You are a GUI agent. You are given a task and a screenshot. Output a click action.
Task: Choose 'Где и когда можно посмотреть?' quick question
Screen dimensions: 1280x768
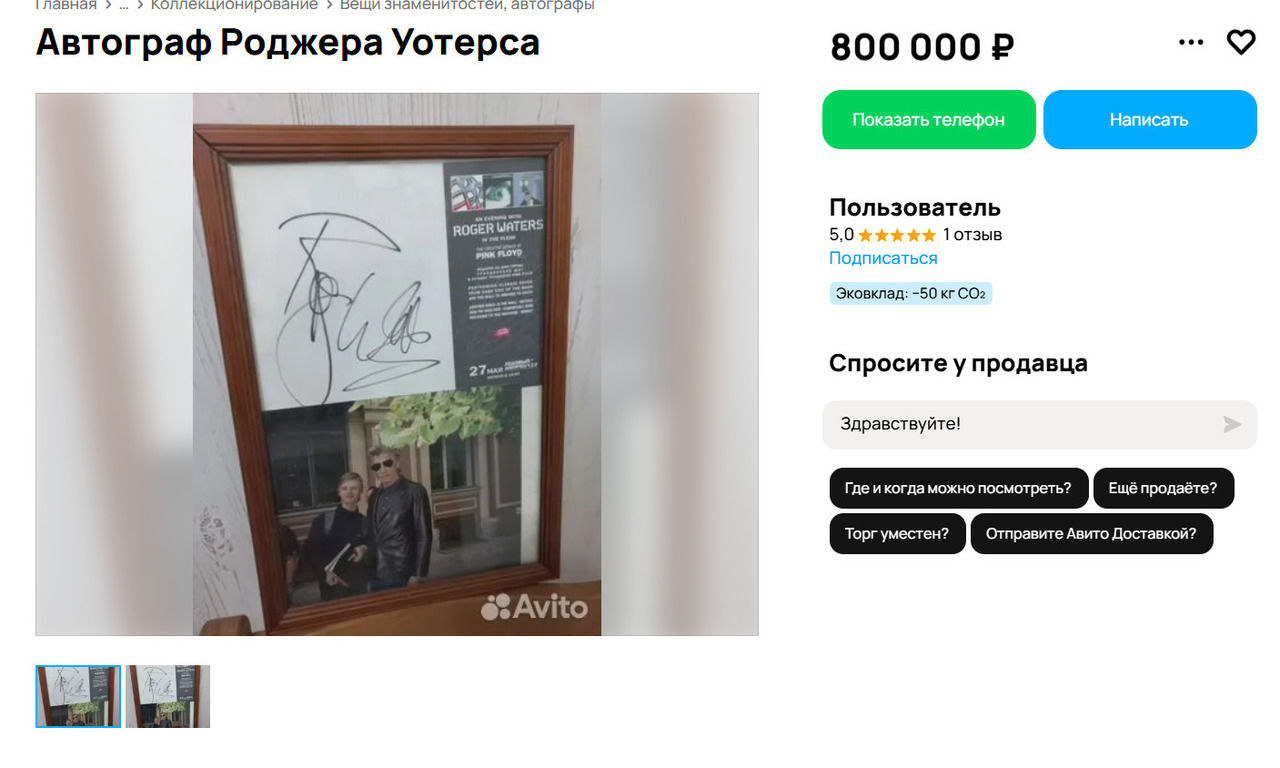[x=958, y=488]
